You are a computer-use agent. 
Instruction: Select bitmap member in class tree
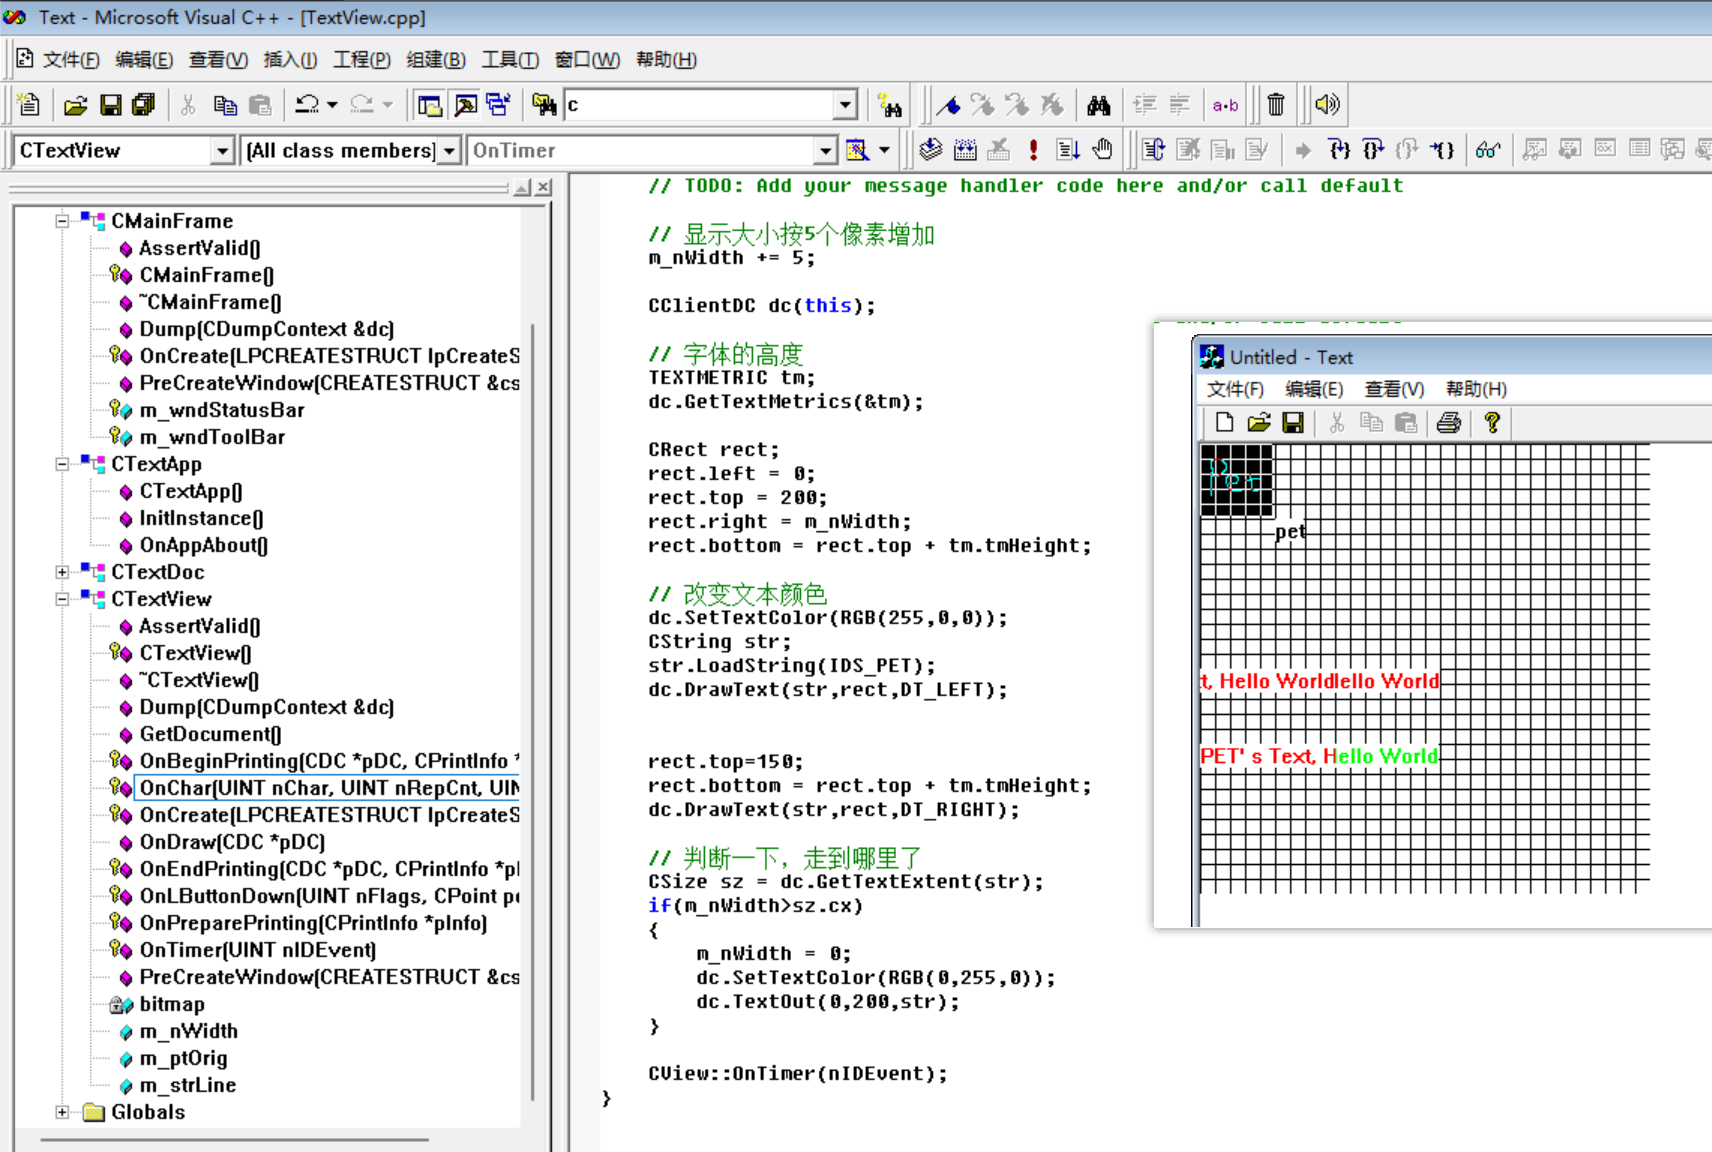172,1004
